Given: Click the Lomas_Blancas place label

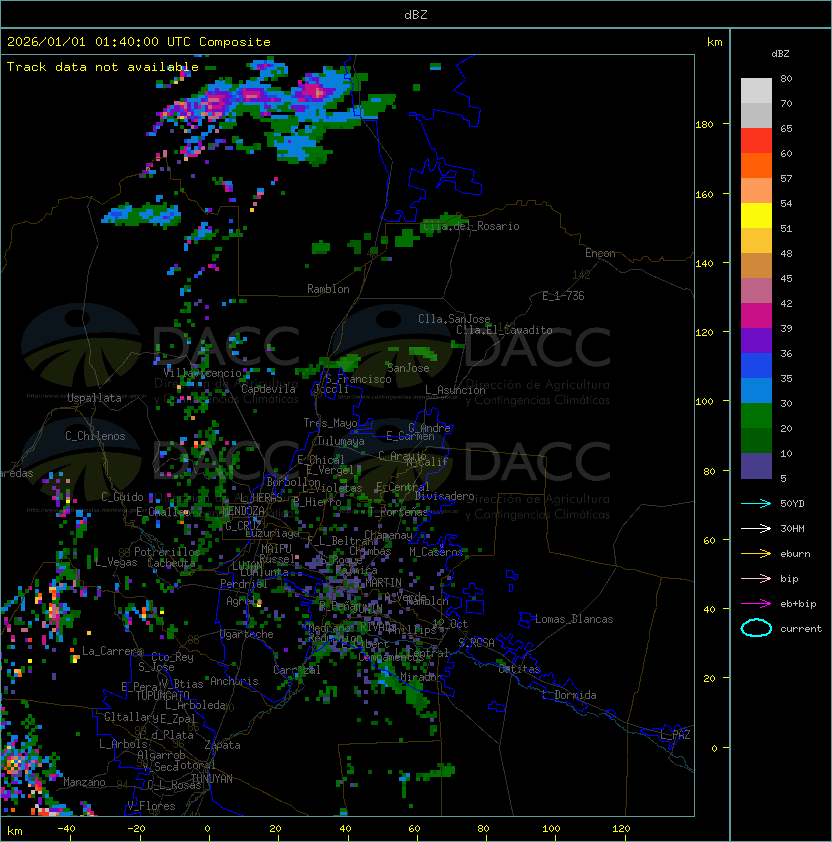Looking at the screenshot, I should click(573, 619).
